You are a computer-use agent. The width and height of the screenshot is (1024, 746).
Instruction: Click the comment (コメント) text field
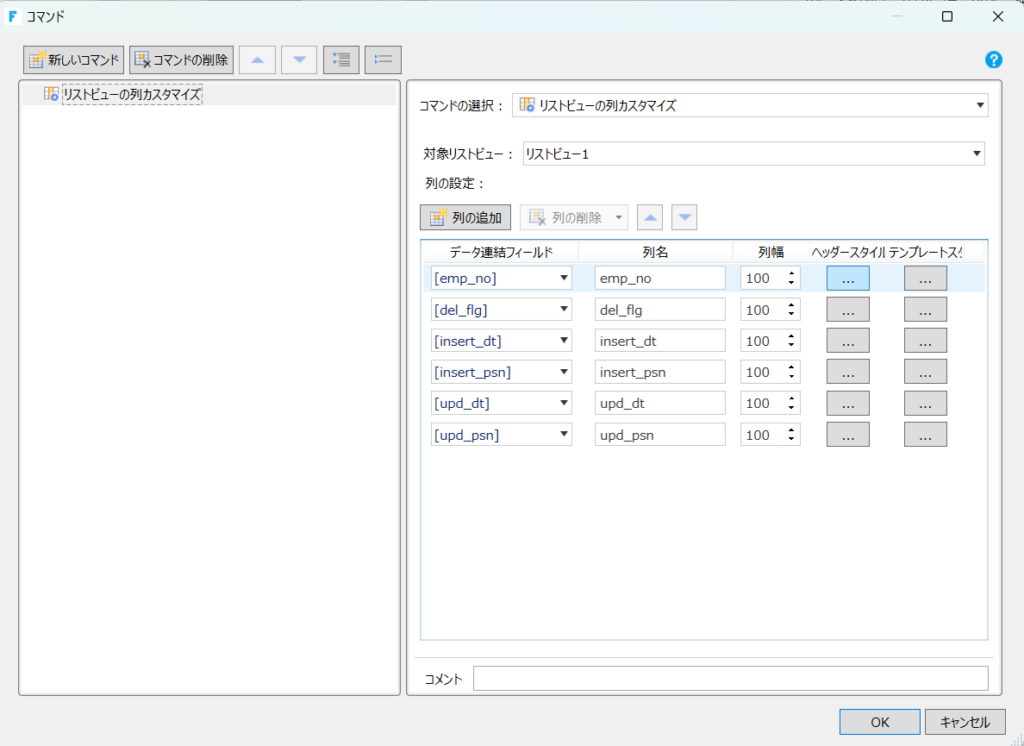point(730,679)
